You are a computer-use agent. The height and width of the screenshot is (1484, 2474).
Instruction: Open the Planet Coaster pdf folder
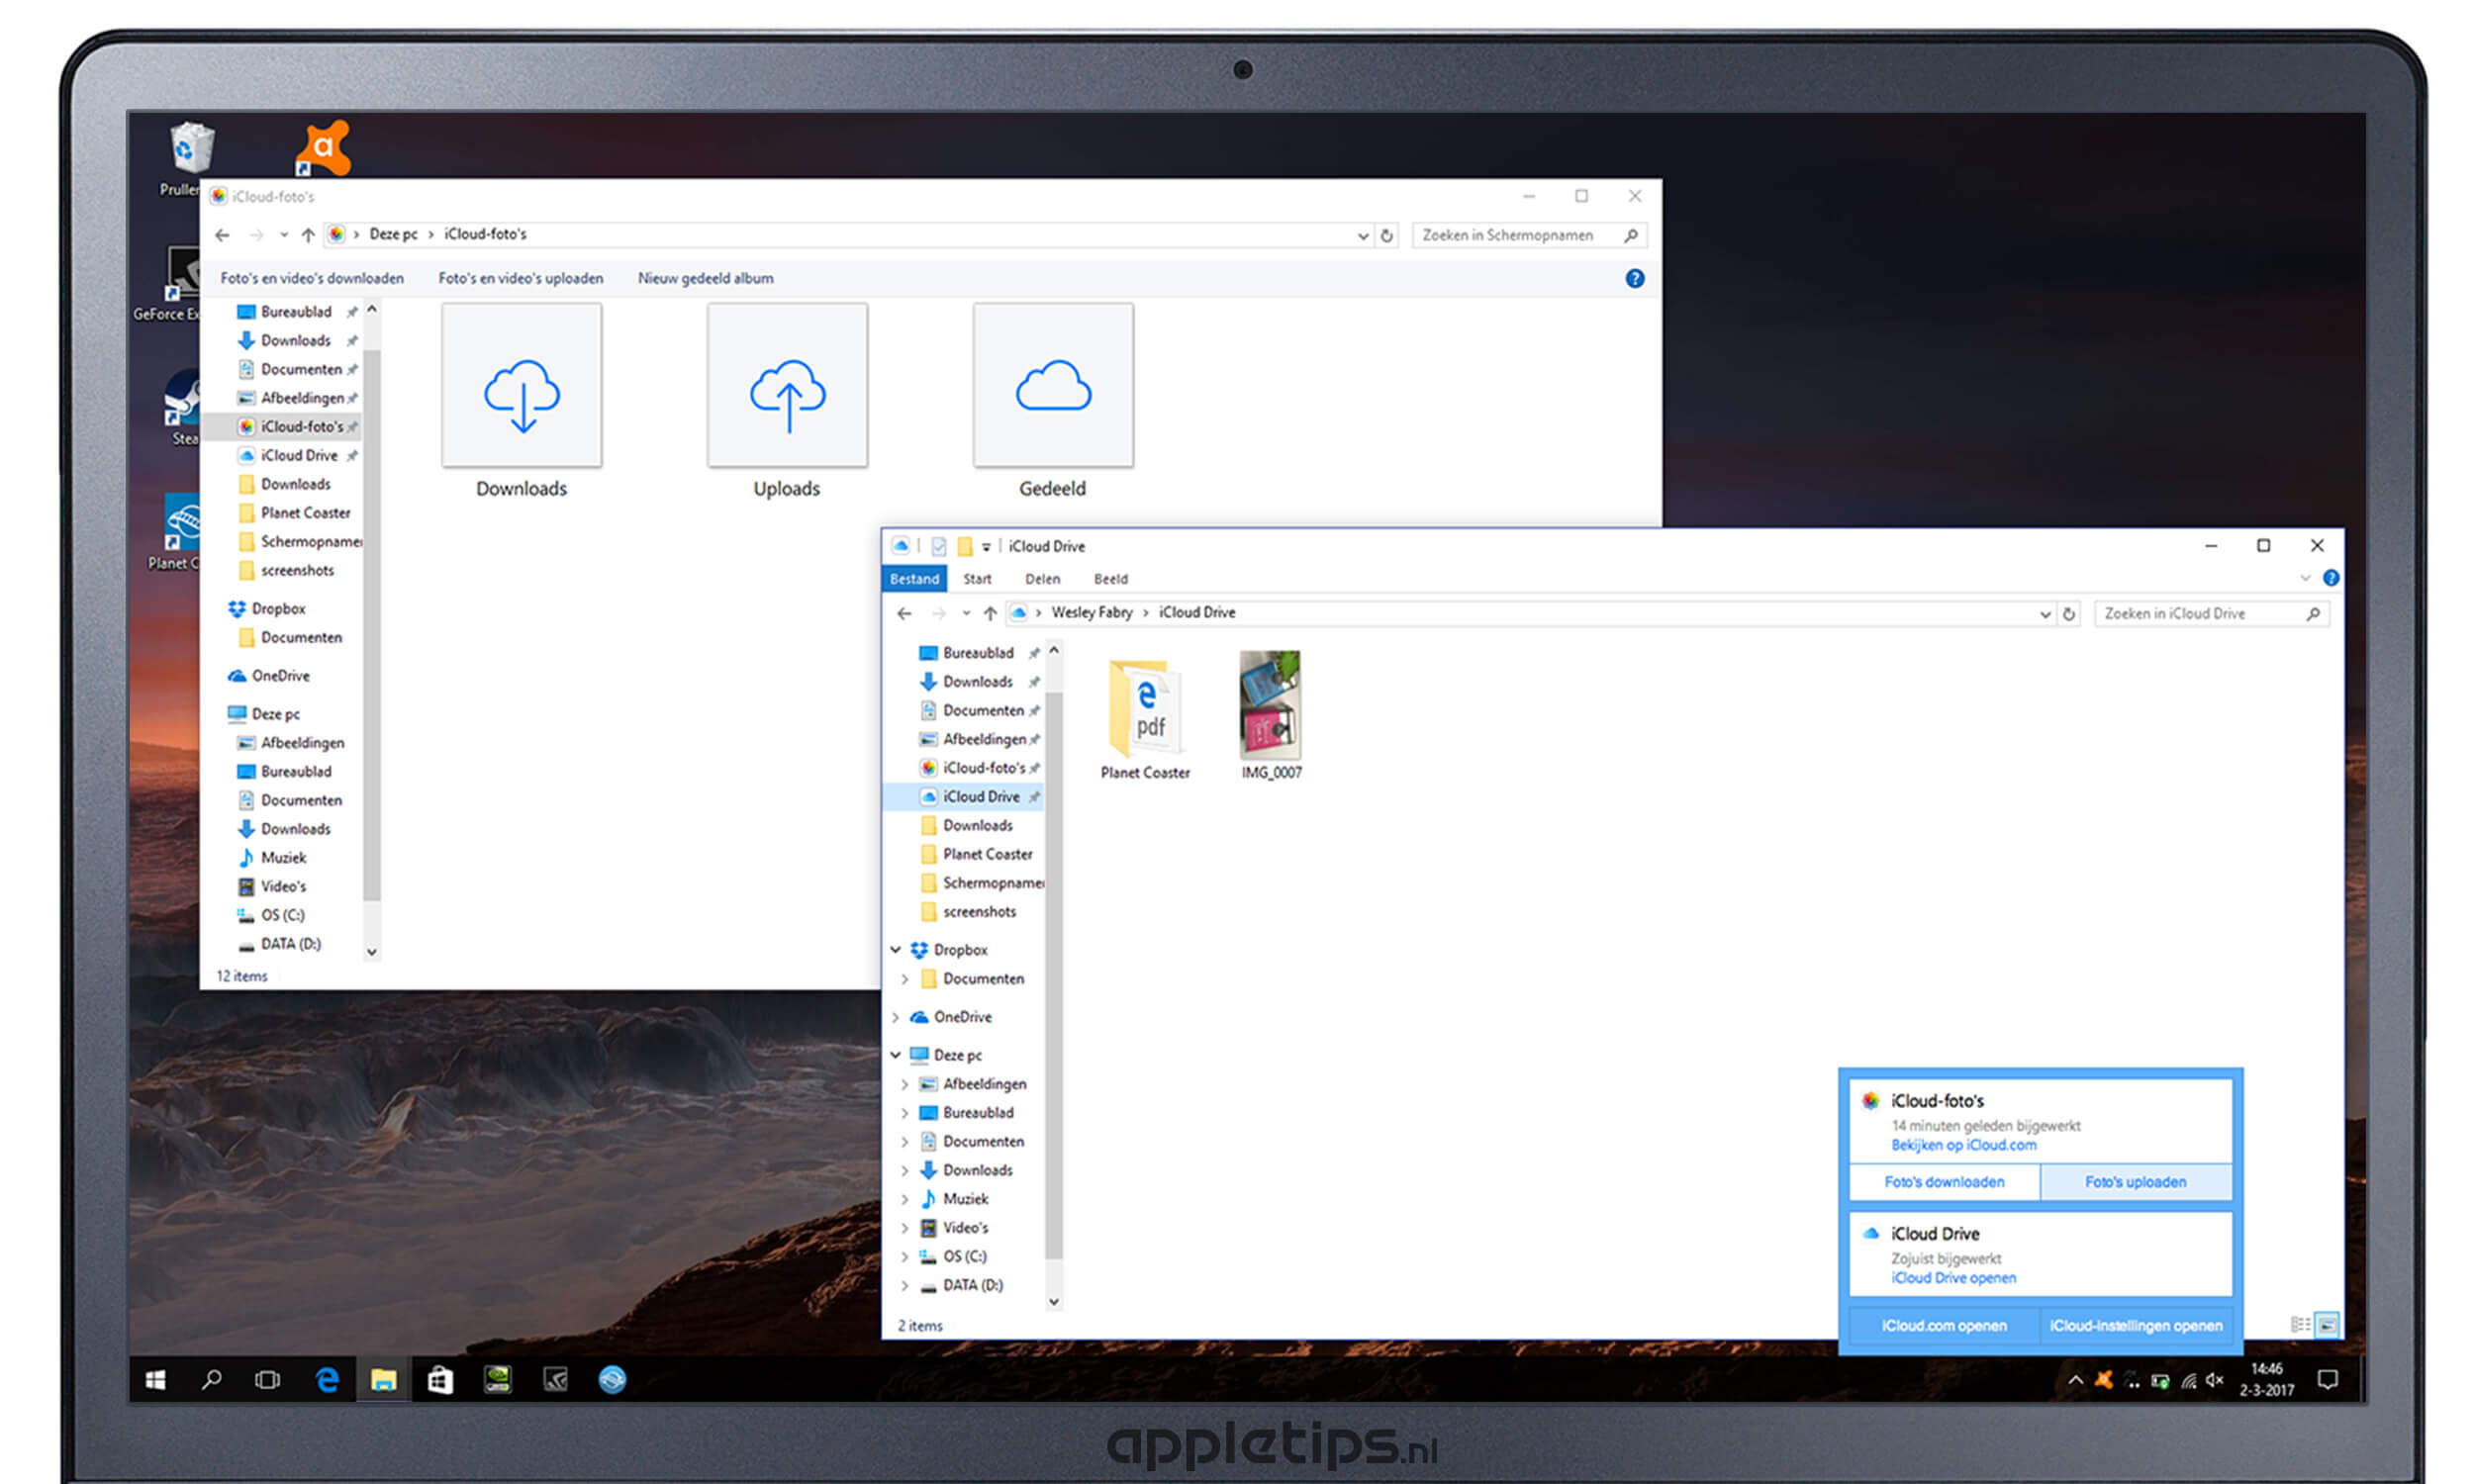pyautogui.click(x=1146, y=717)
